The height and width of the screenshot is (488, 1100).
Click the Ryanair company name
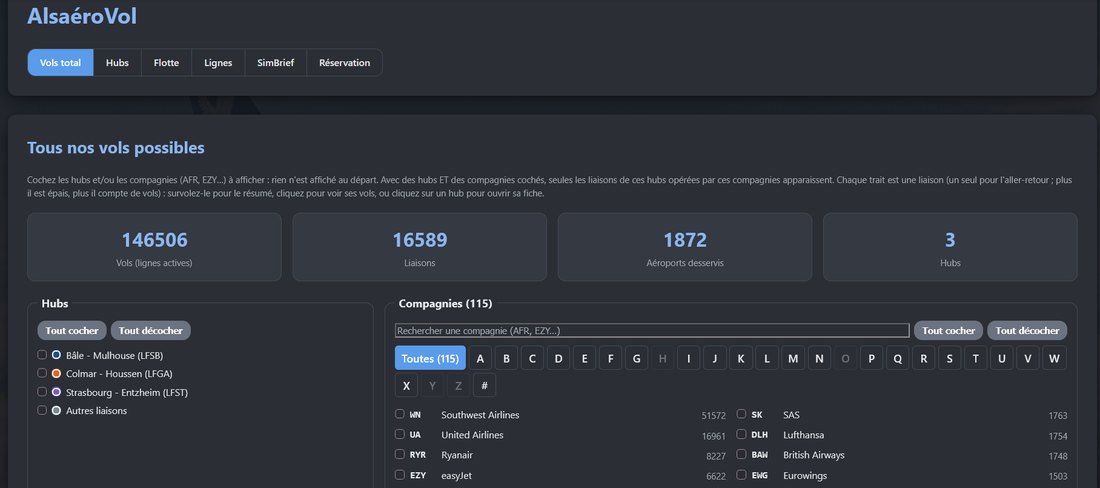tap(457, 455)
